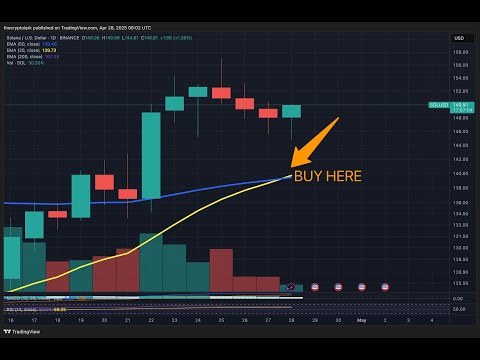The height and width of the screenshot is (360, 480).
Task: Select the EMA (200, close) legend row
Action: (x=33, y=57)
